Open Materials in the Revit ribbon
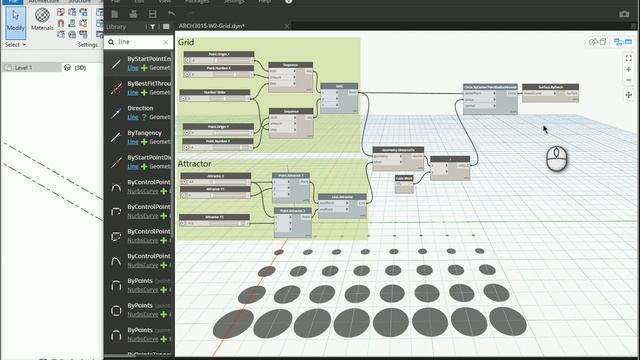This screenshot has width=640, height=360. coord(42,20)
